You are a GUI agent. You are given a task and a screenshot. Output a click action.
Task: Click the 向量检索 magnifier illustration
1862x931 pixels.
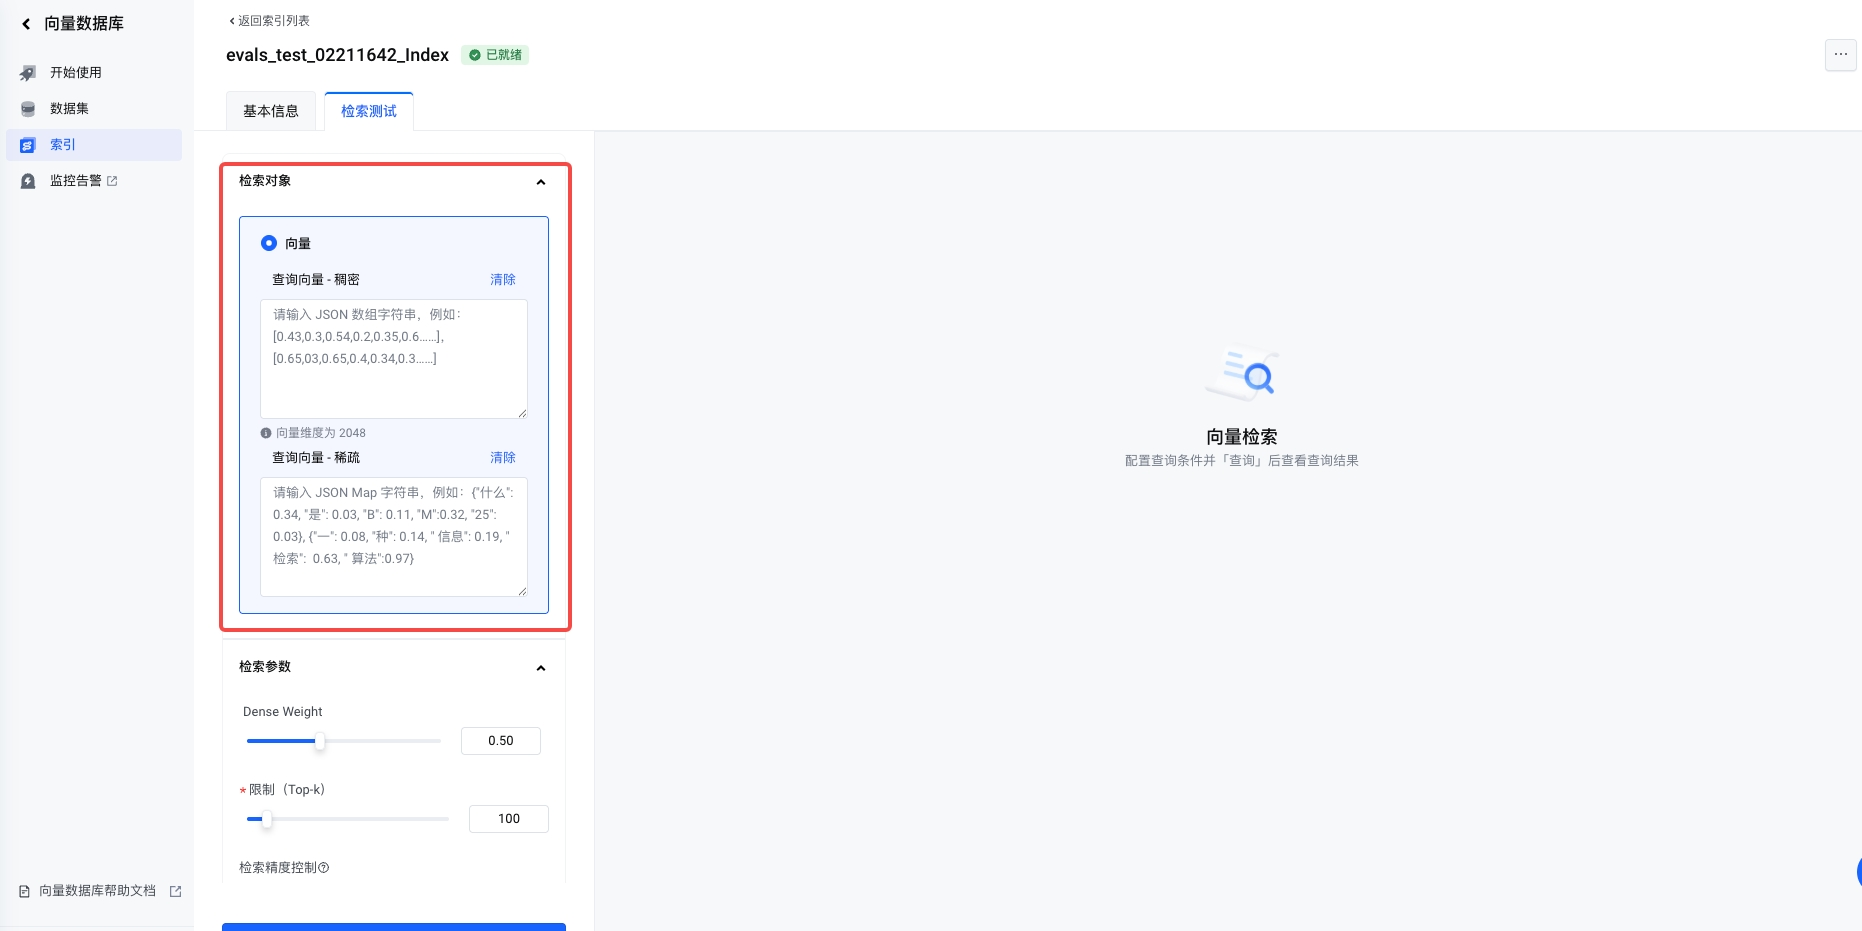[1242, 374]
